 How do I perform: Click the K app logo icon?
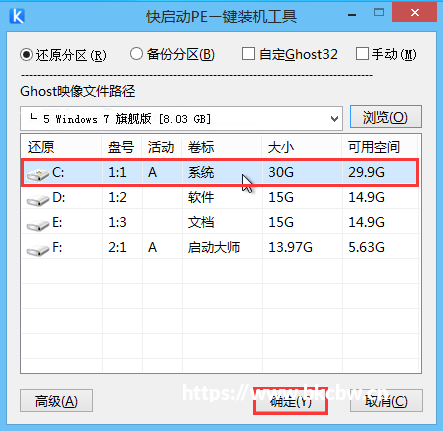pos(17,15)
